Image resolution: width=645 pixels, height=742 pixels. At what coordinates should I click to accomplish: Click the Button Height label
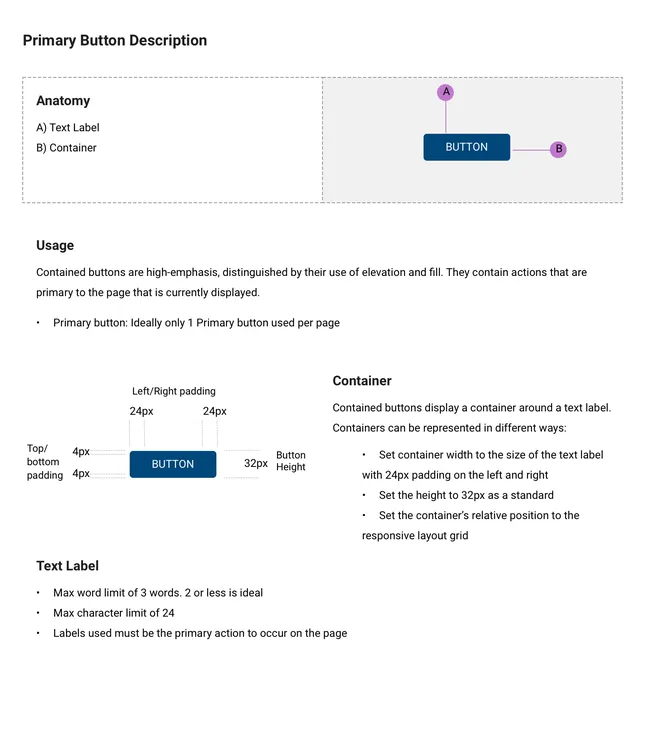click(291, 461)
